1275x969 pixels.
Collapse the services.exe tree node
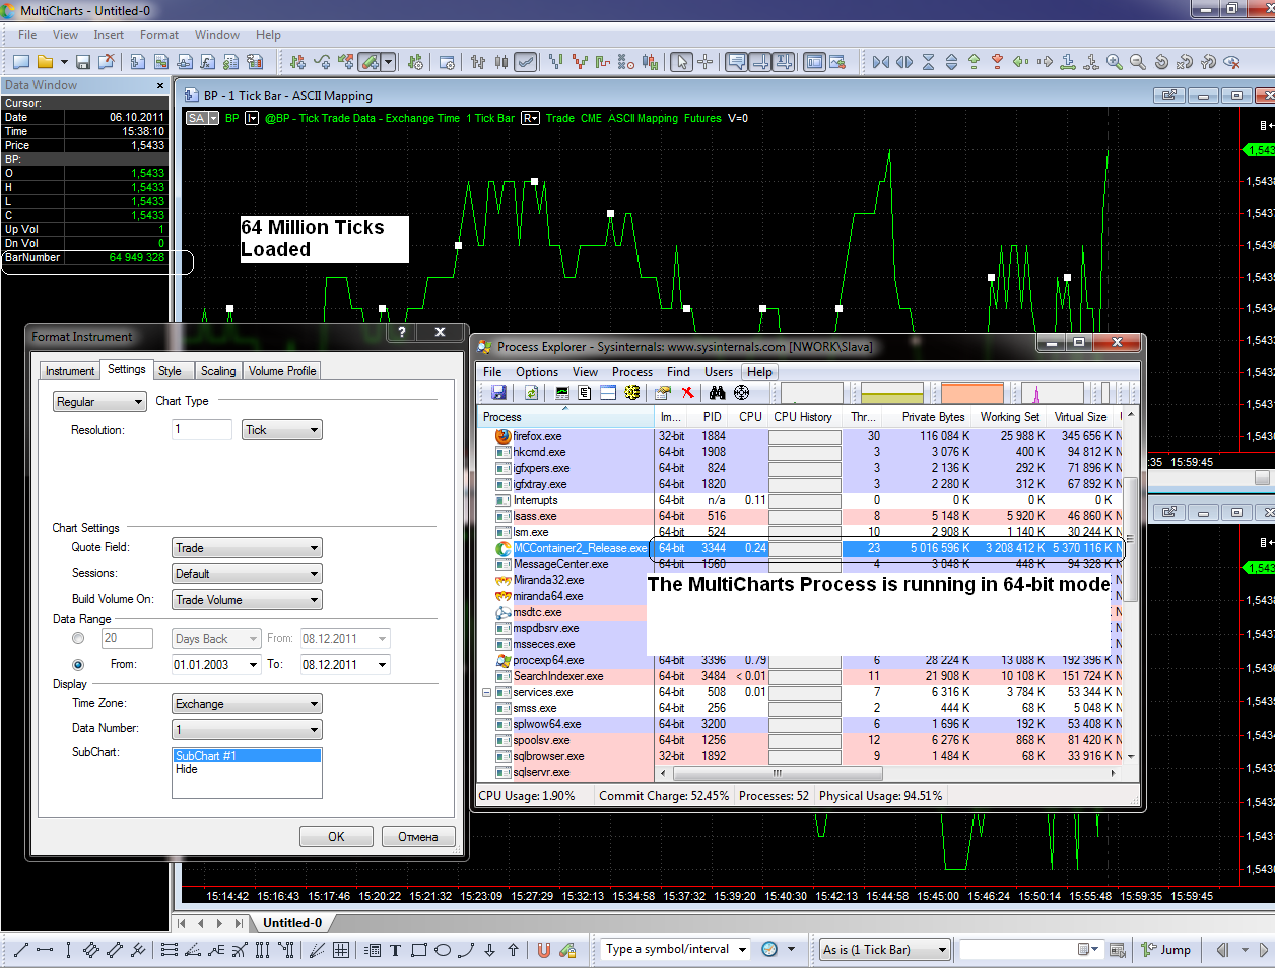click(x=487, y=692)
